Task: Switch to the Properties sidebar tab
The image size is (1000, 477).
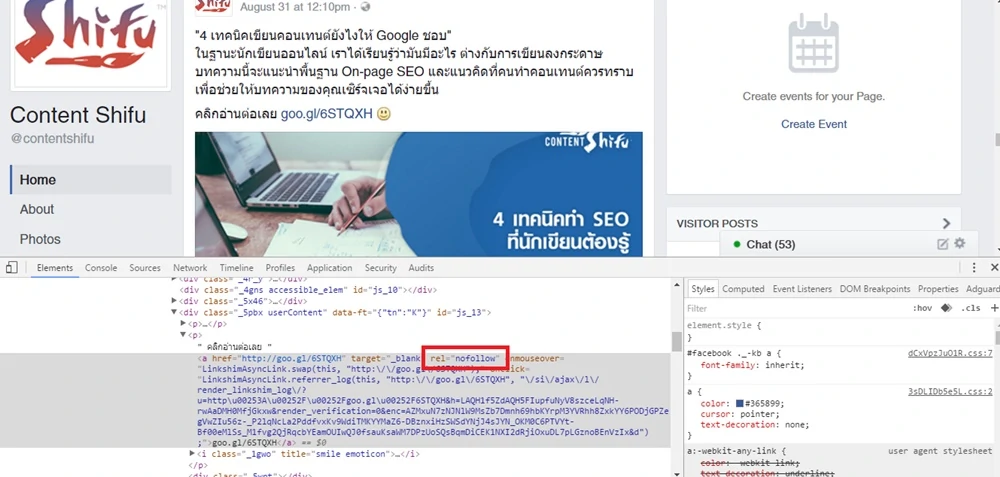Action: click(938, 289)
